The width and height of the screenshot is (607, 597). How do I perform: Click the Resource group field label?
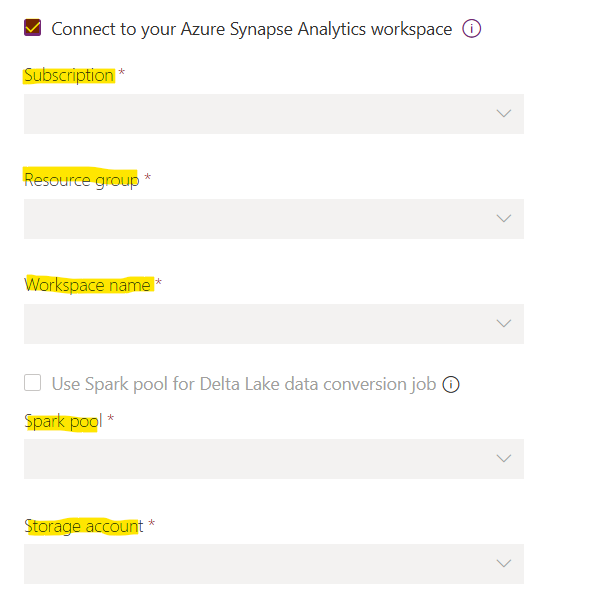(81, 180)
